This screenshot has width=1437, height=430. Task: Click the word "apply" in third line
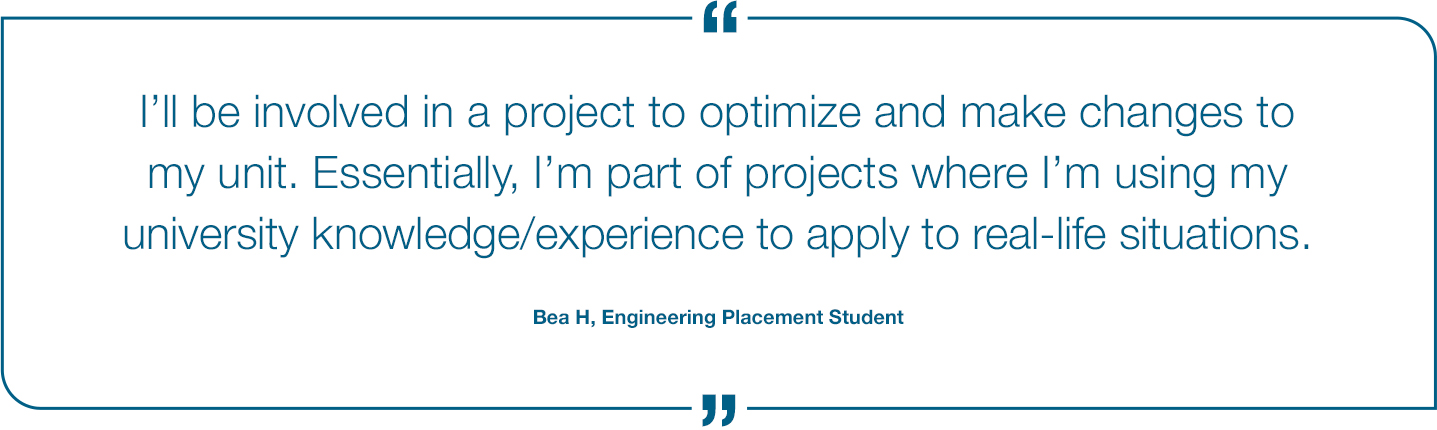tap(855, 237)
